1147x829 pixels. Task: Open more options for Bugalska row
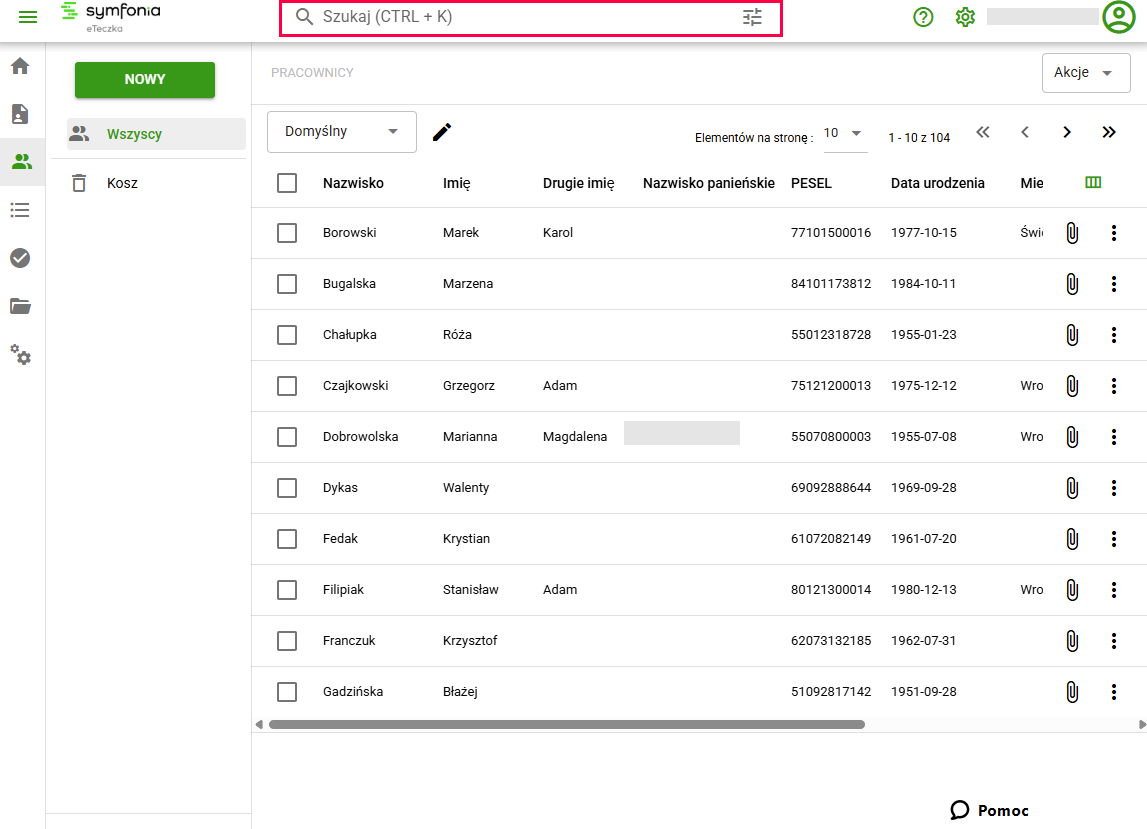(x=1113, y=284)
